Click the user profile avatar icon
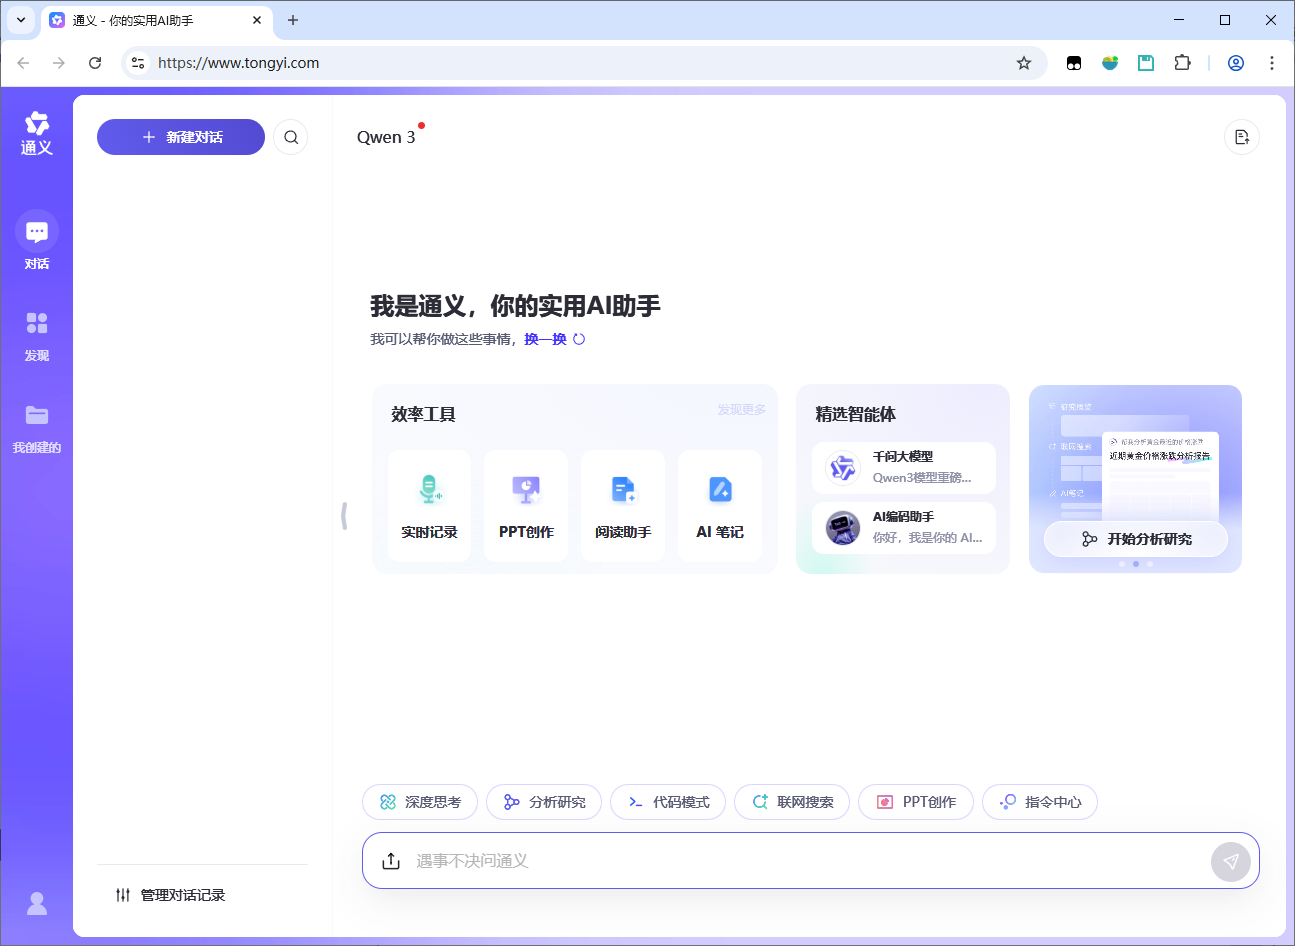Screen dimensions: 1295x946 click(37, 903)
